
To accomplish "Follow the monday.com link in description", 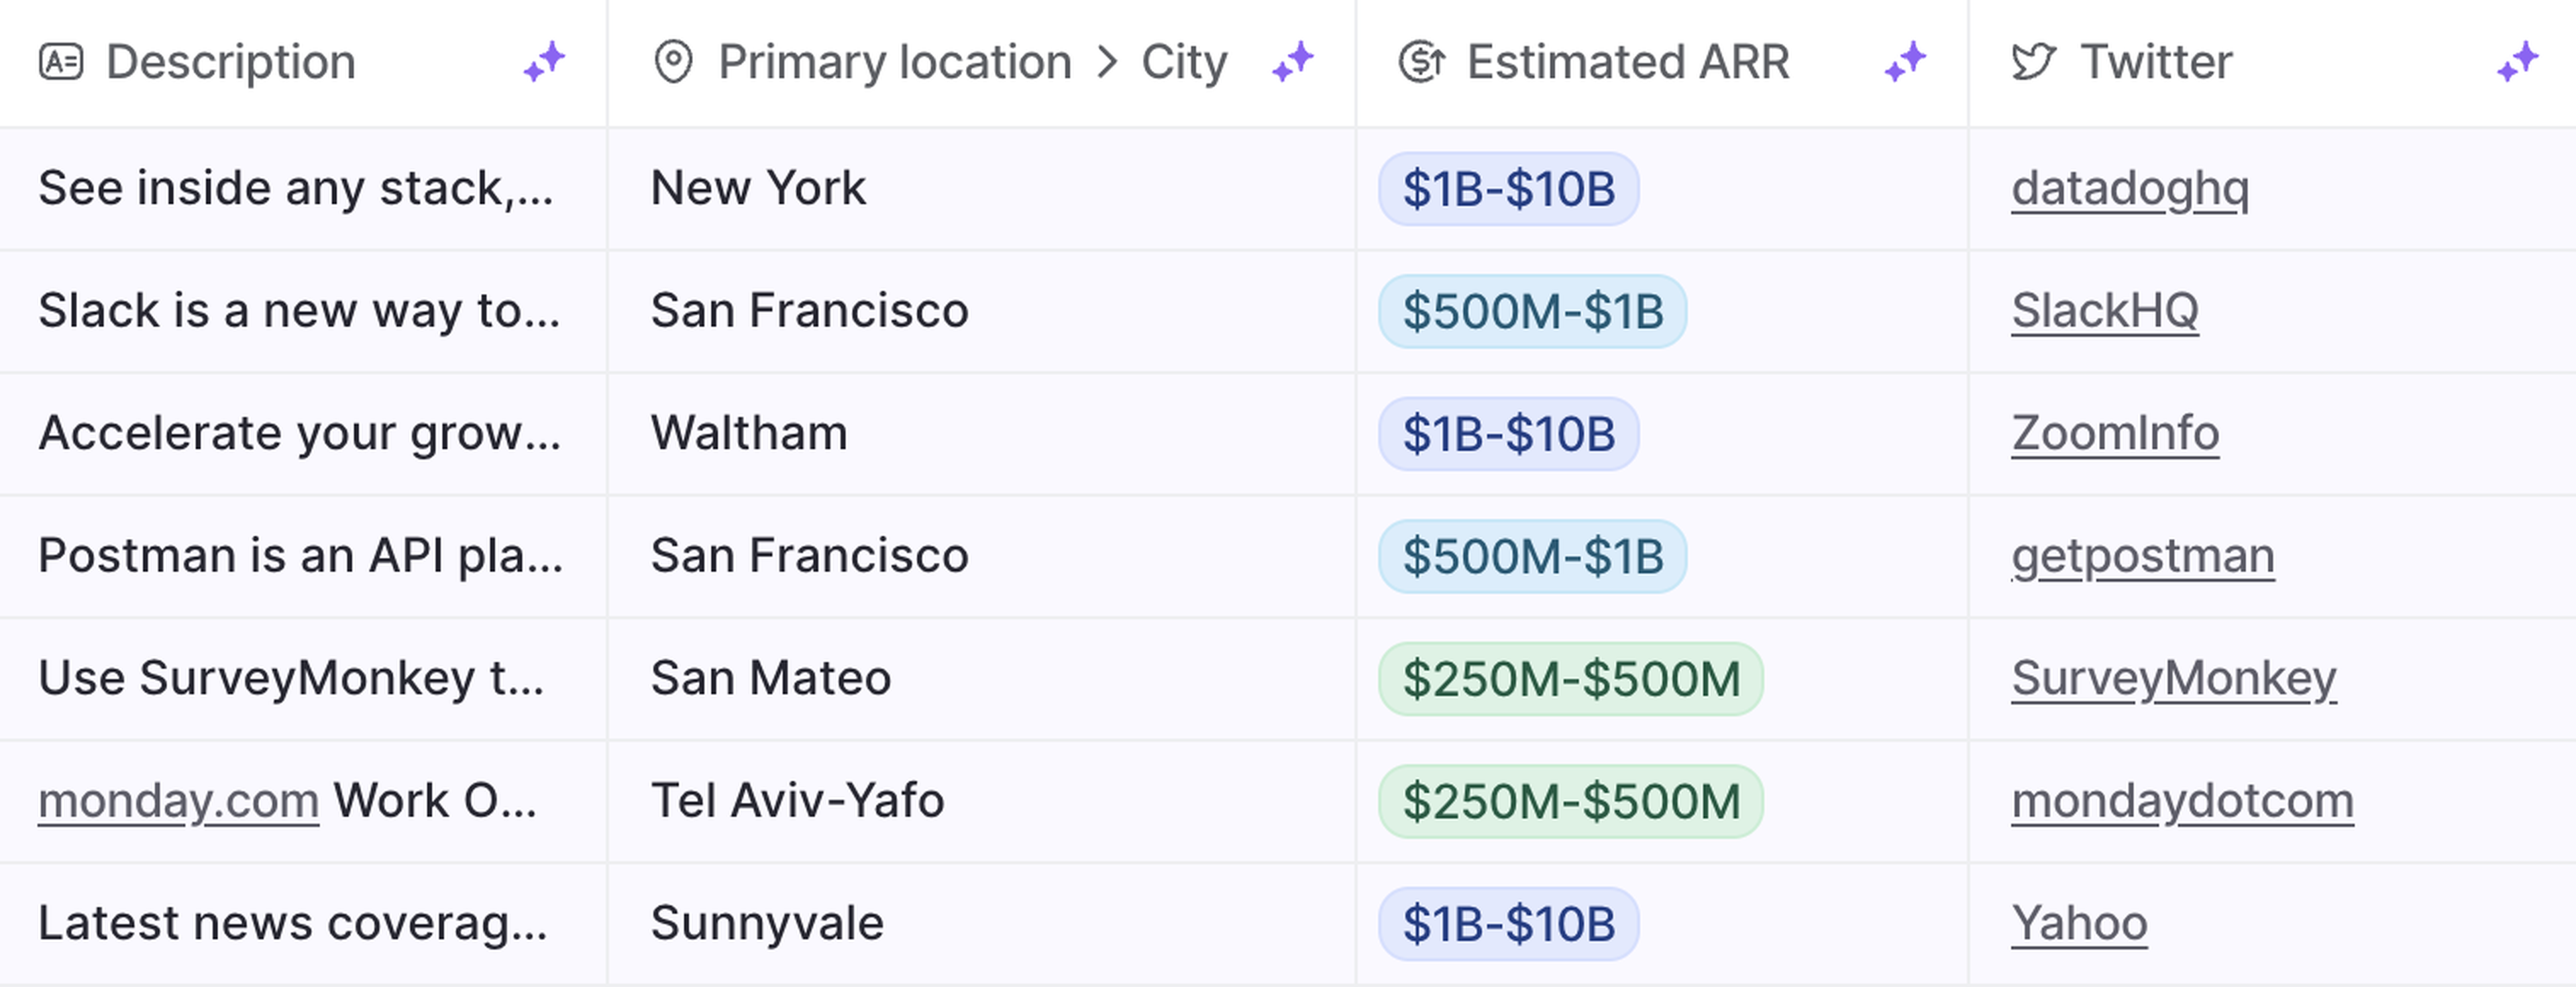I will tap(178, 801).
